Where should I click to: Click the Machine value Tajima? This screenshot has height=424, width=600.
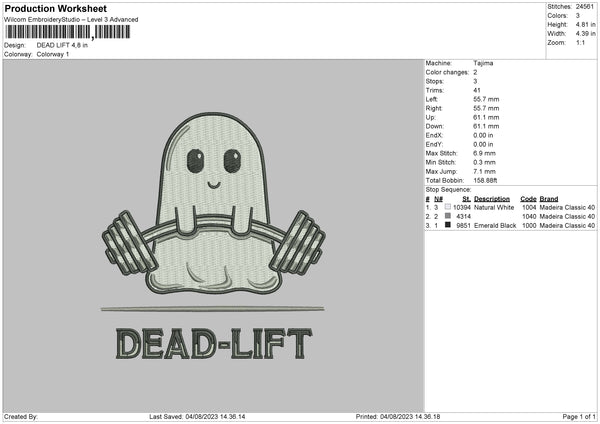click(x=483, y=63)
